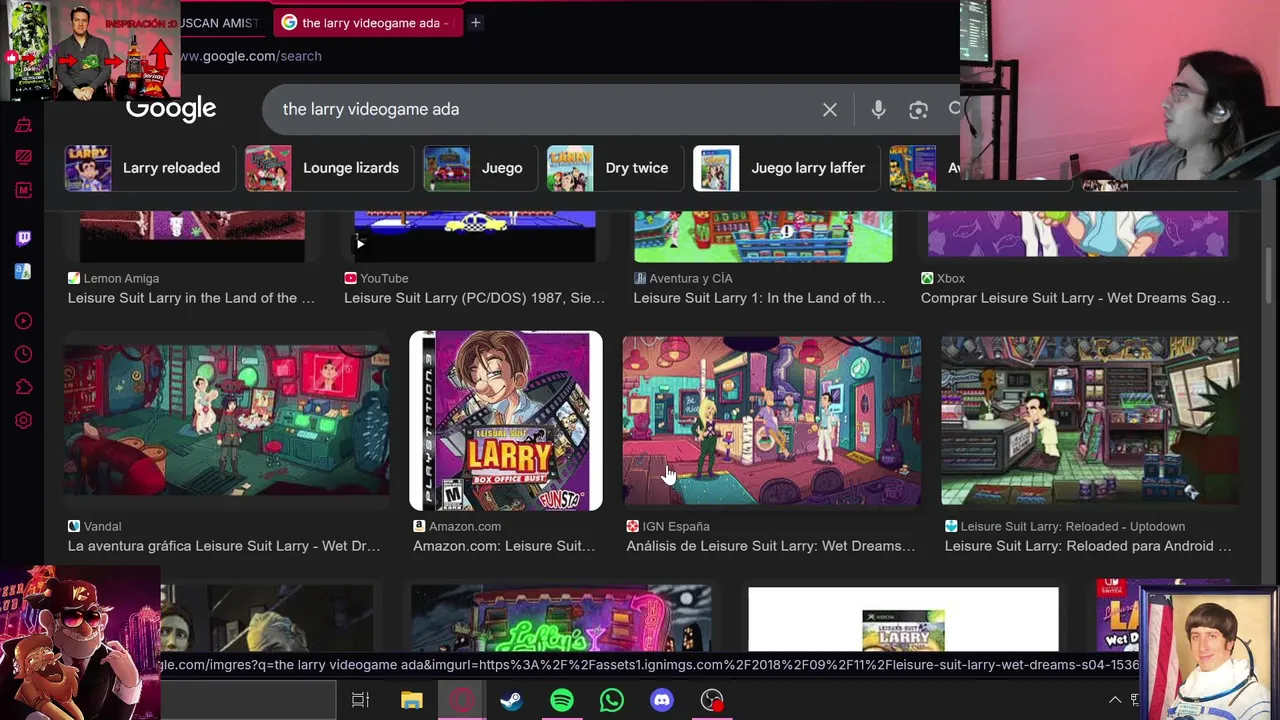Open History from the sidebar clock icon
Screen dimensions: 1280x720
23,354
